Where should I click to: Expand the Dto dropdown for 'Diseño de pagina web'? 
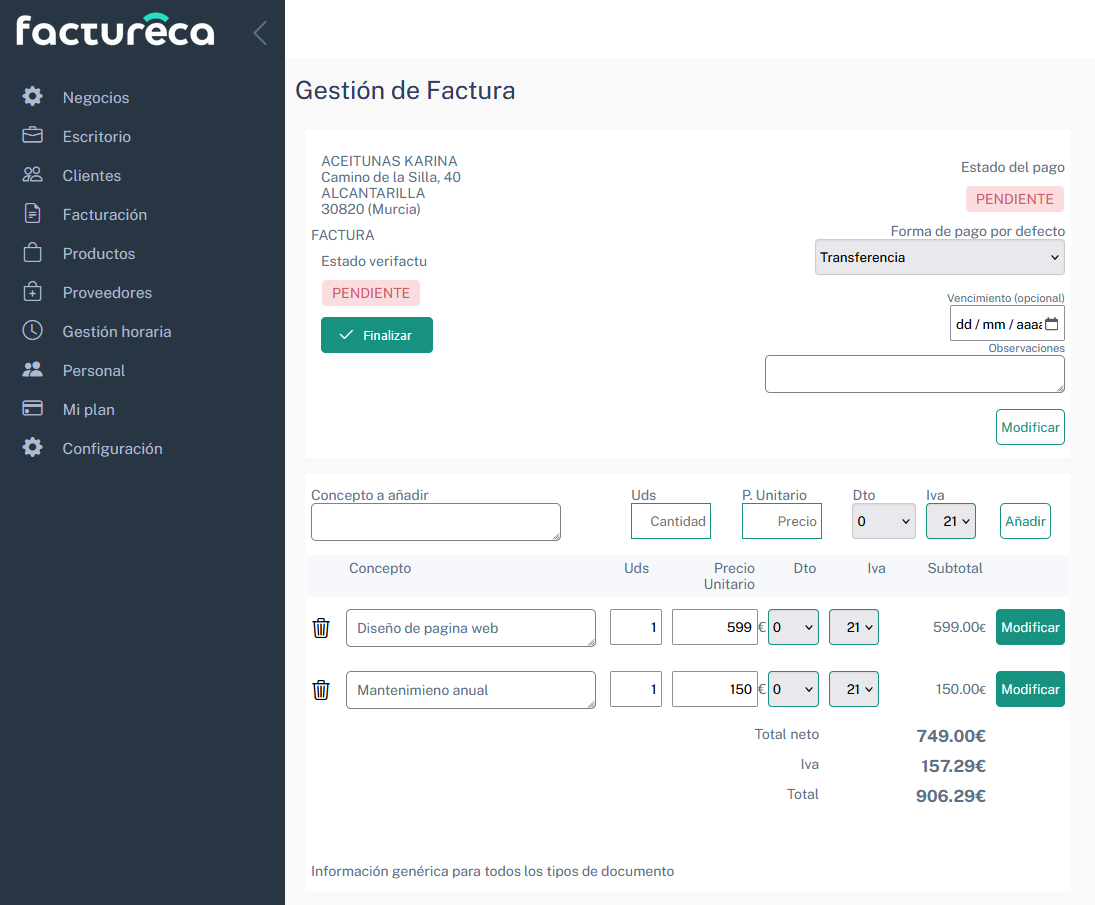click(793, 627)
